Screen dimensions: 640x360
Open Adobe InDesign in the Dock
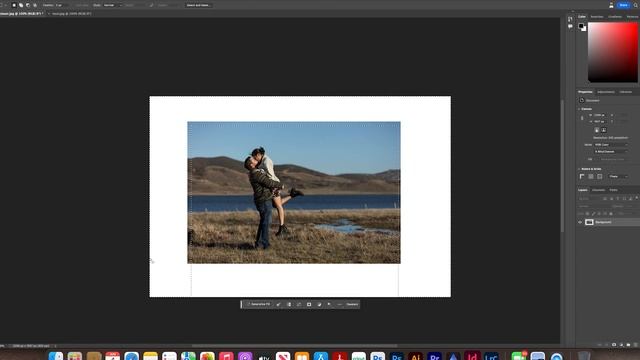[472, 357]
